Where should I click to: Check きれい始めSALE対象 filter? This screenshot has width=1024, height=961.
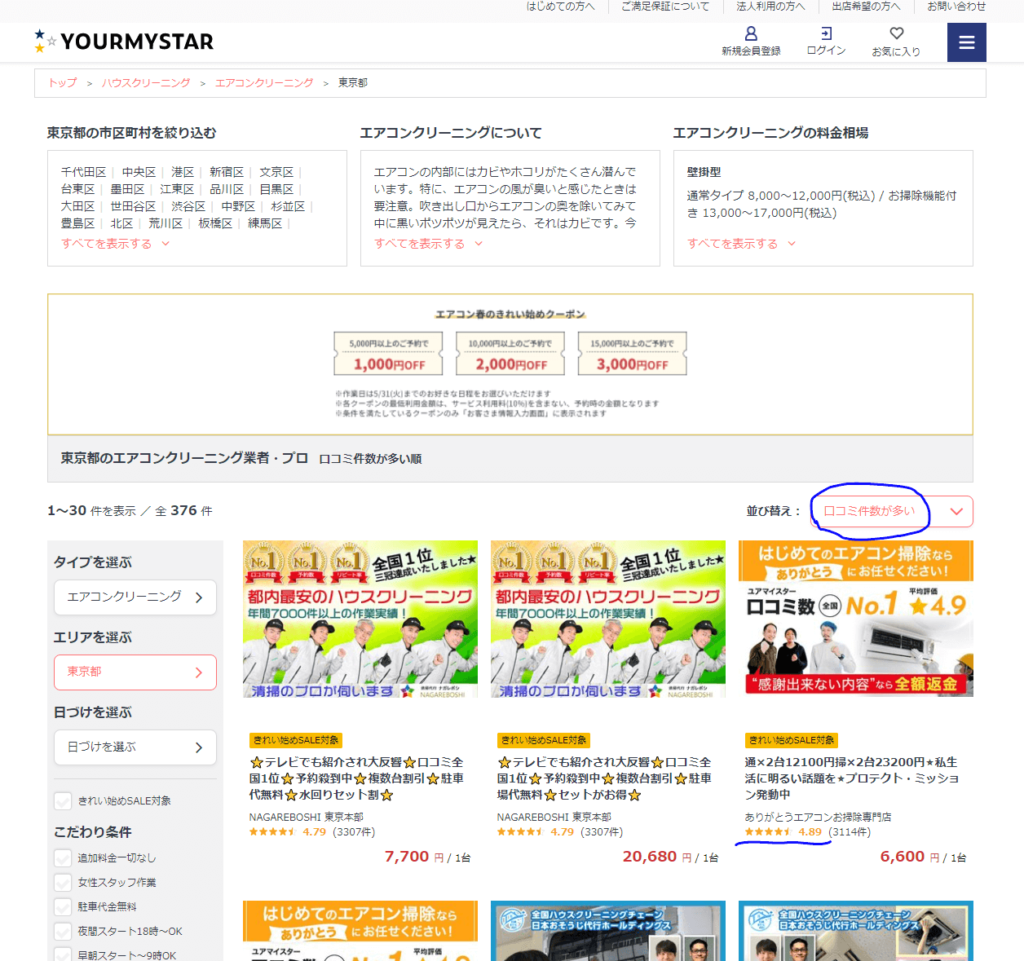pos(63,801)
